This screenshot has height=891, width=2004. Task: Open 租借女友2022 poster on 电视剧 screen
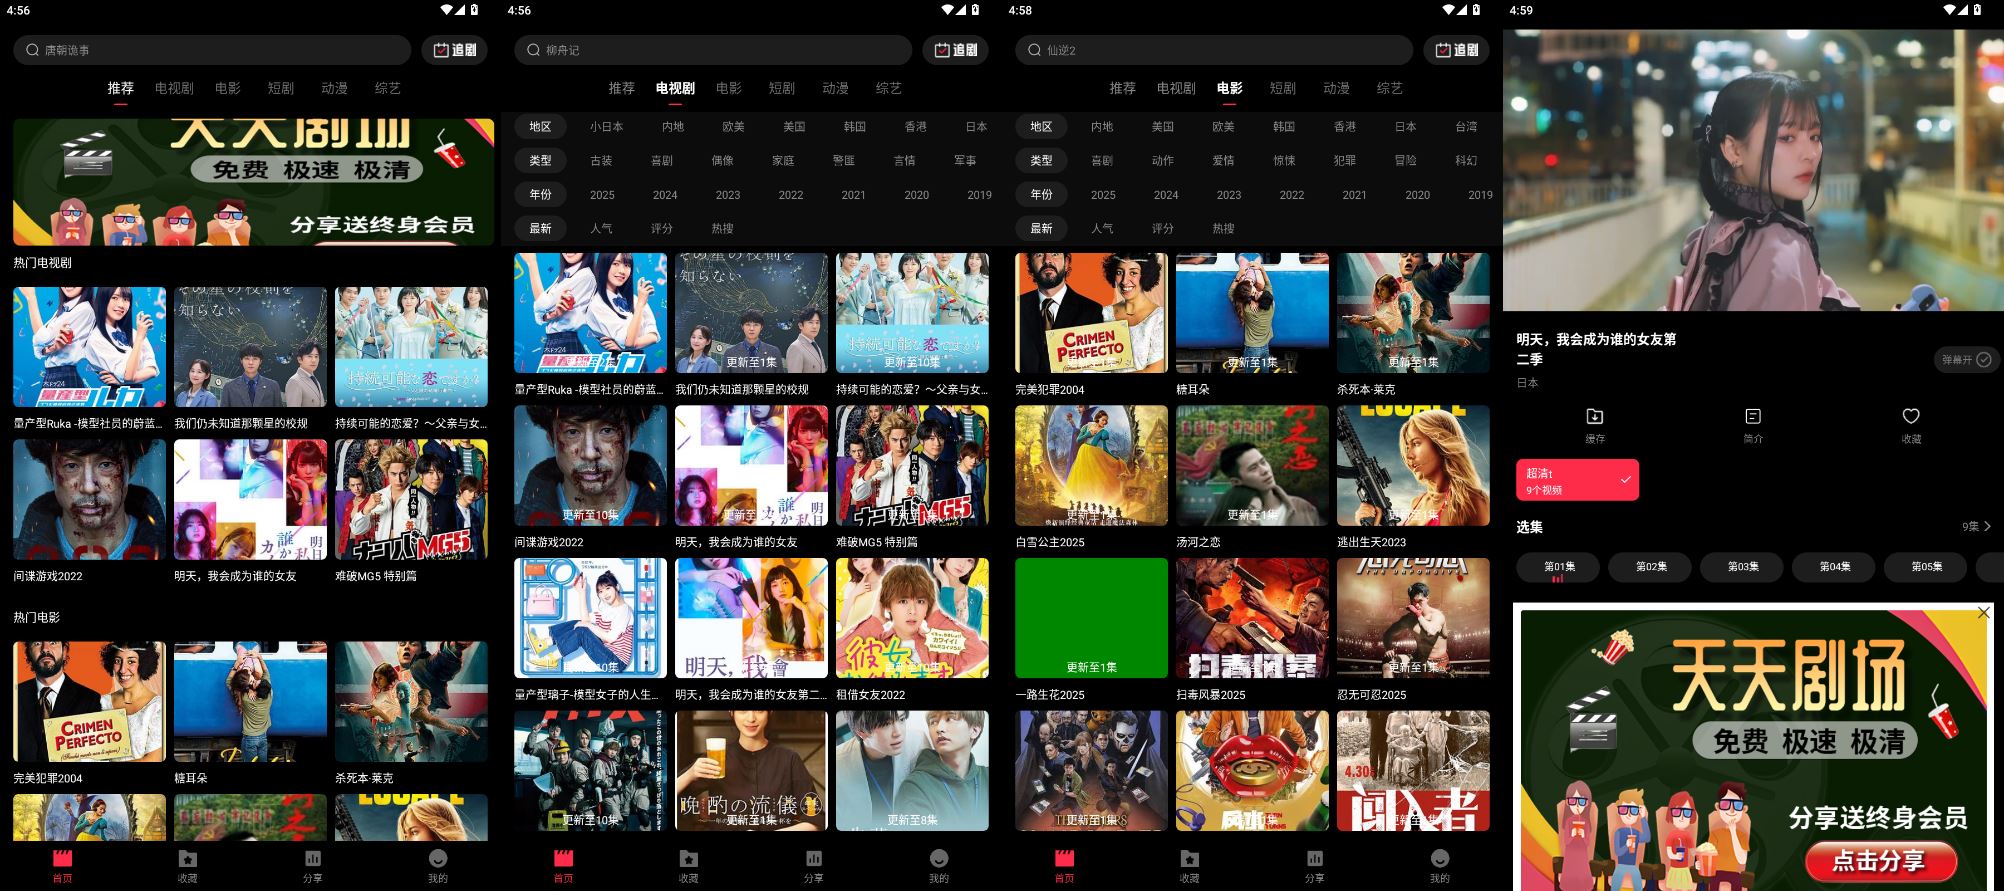coord(912,618)
